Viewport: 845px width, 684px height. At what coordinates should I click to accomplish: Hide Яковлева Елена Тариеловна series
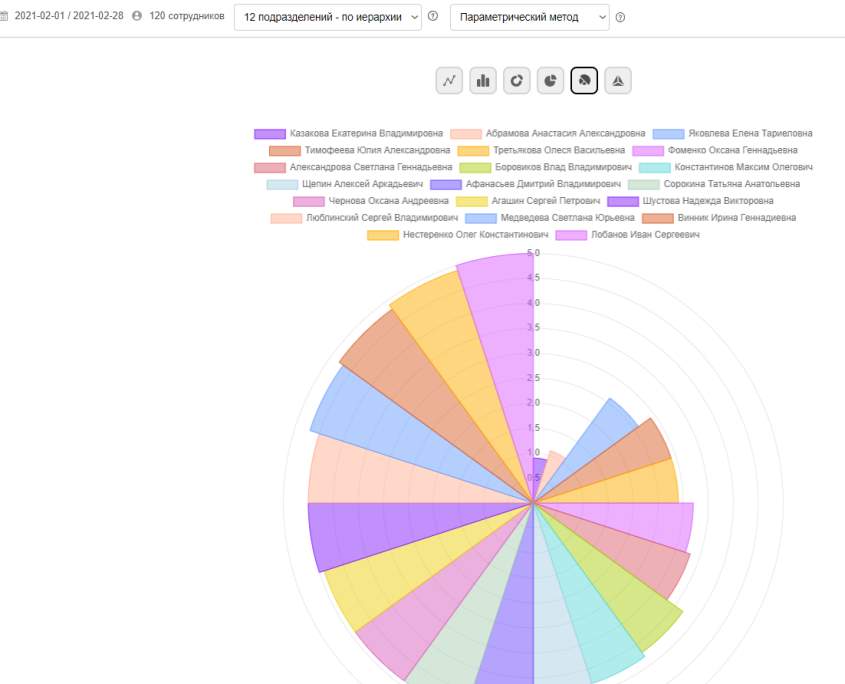(732, 133)
